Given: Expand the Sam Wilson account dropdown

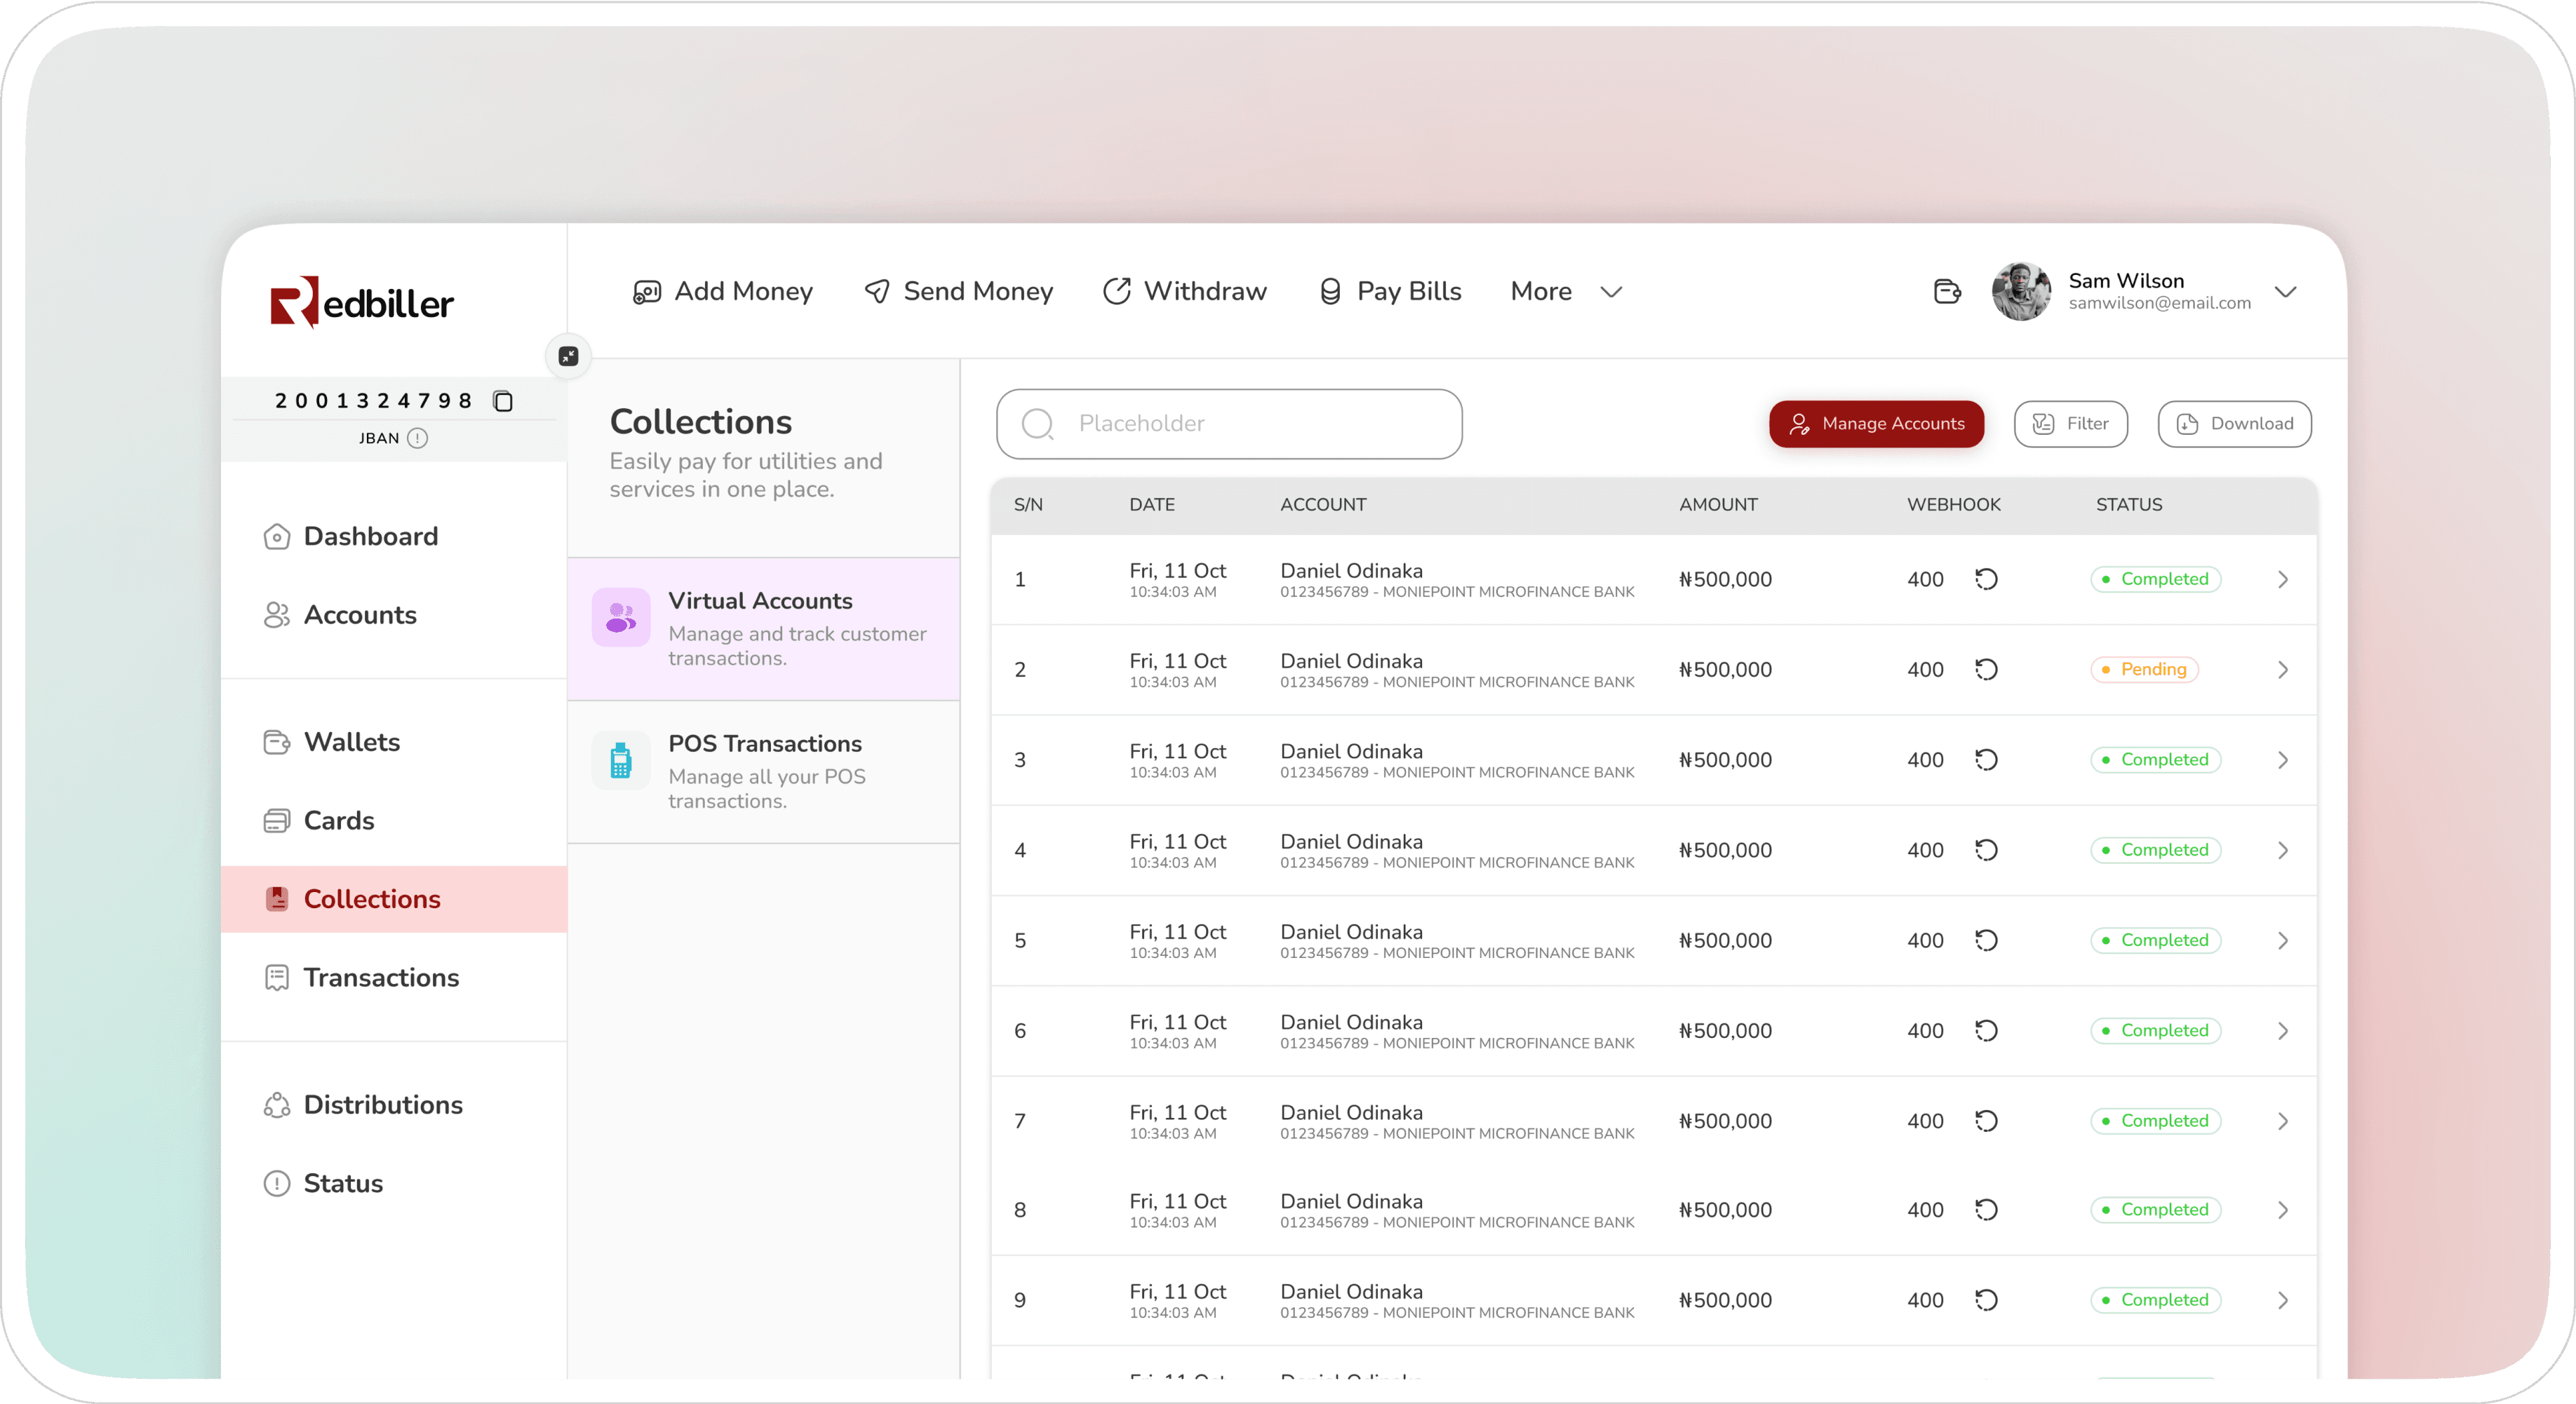Looking at the screenshot, I should [x=2284, y=289].
